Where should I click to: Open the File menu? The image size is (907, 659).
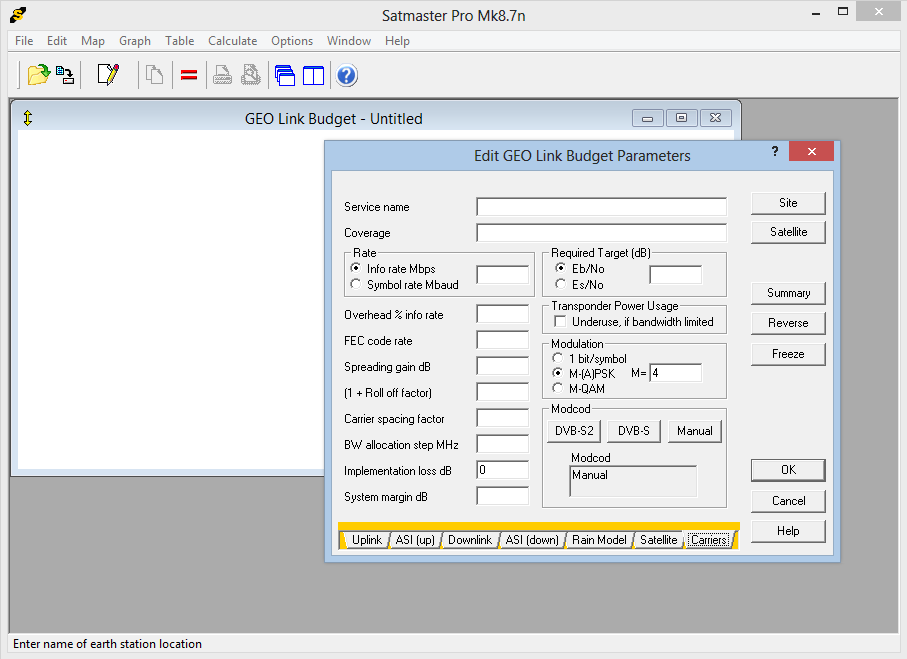pos(24,41)
